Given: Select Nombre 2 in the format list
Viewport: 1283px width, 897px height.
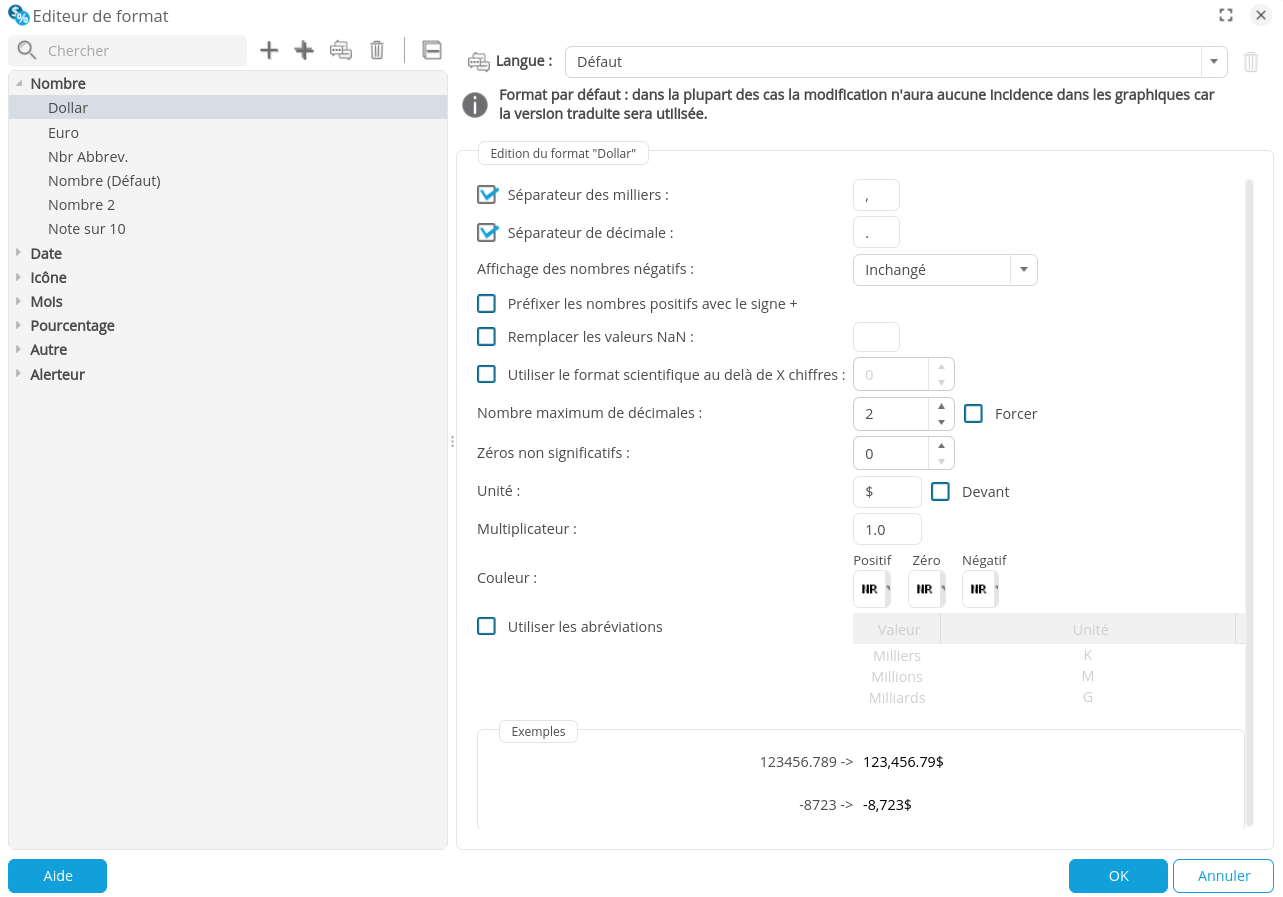Looking at the screenshot, I should click(81, 204).
